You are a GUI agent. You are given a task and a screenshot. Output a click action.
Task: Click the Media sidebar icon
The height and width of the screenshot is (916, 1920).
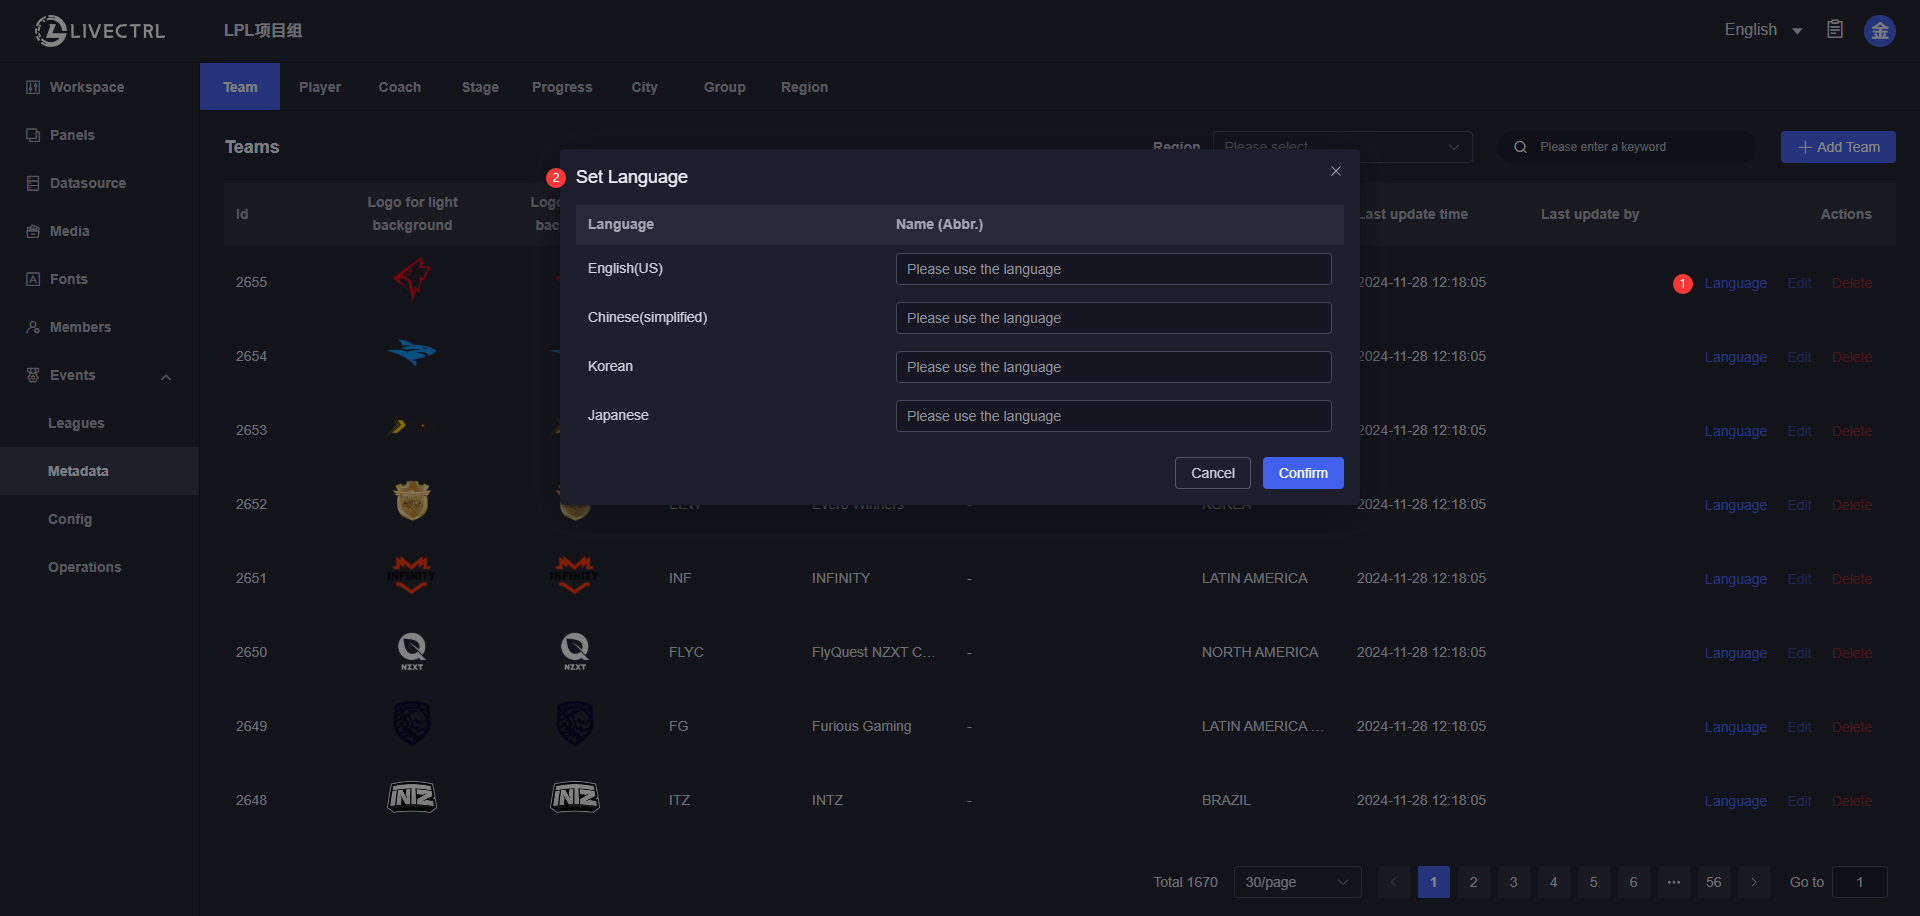tap(33, 231)
